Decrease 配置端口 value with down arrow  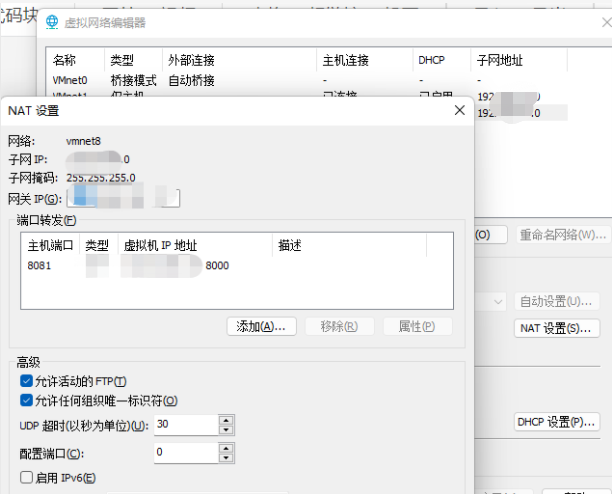tap(226, 458)
